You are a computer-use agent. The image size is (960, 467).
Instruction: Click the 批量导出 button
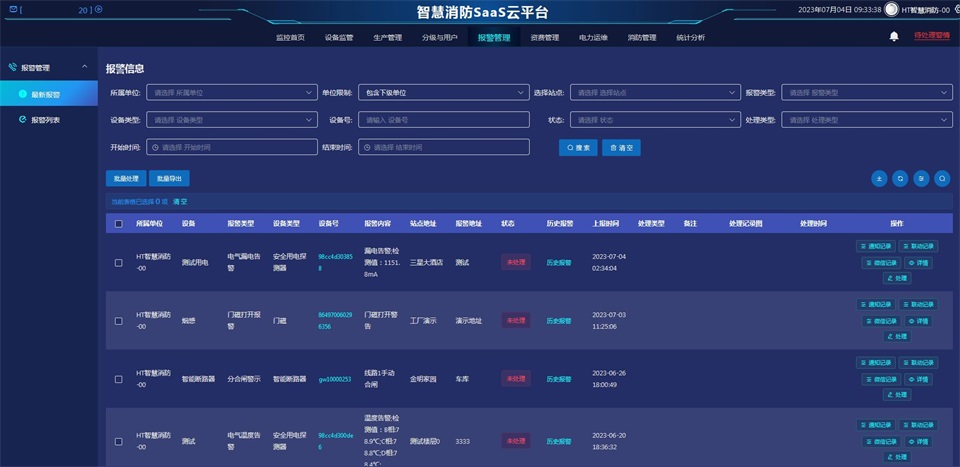point(169,179)
